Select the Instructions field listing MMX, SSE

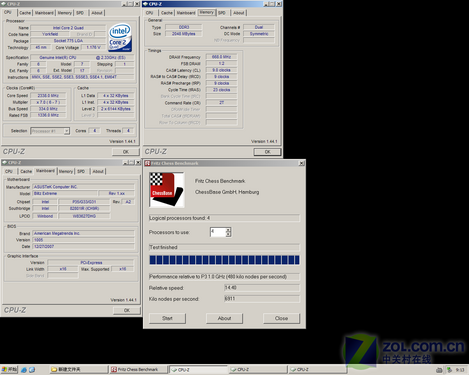83,77
